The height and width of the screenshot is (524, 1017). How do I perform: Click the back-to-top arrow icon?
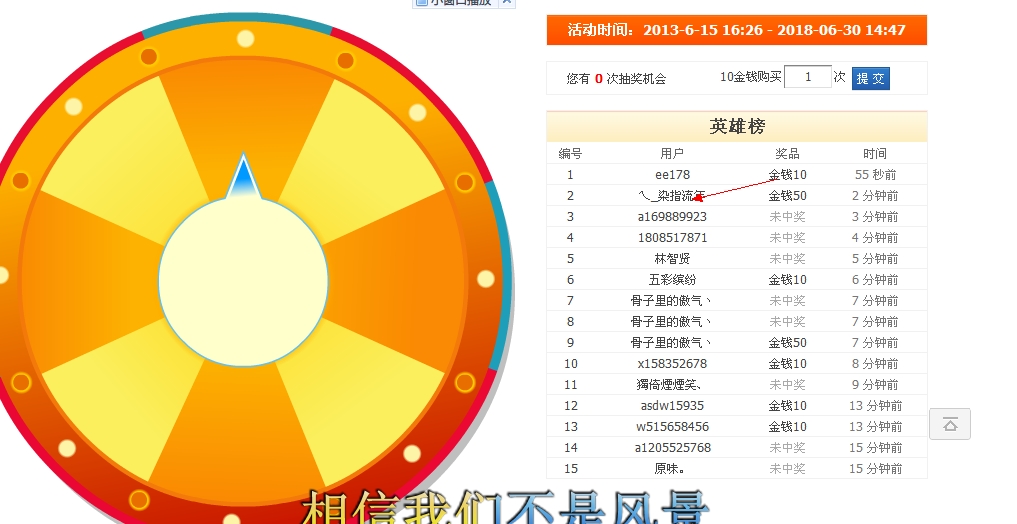pyautogui.click(x=950, y=424)
